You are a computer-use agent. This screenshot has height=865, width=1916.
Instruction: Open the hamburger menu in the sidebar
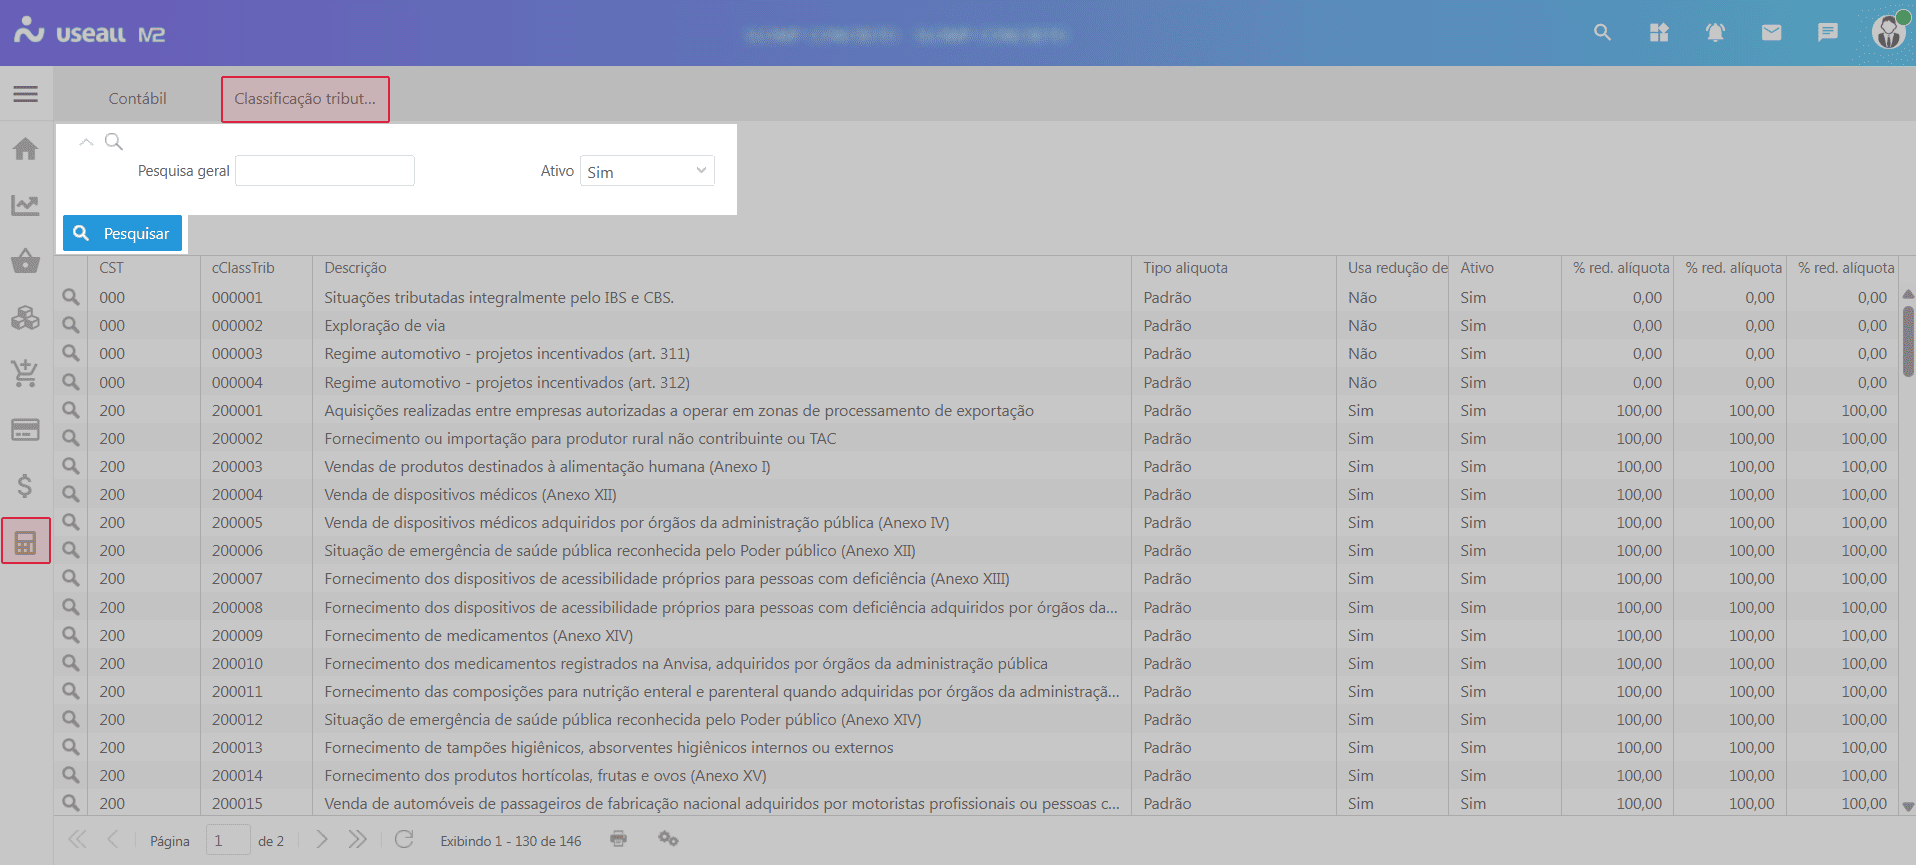[25, 94]
